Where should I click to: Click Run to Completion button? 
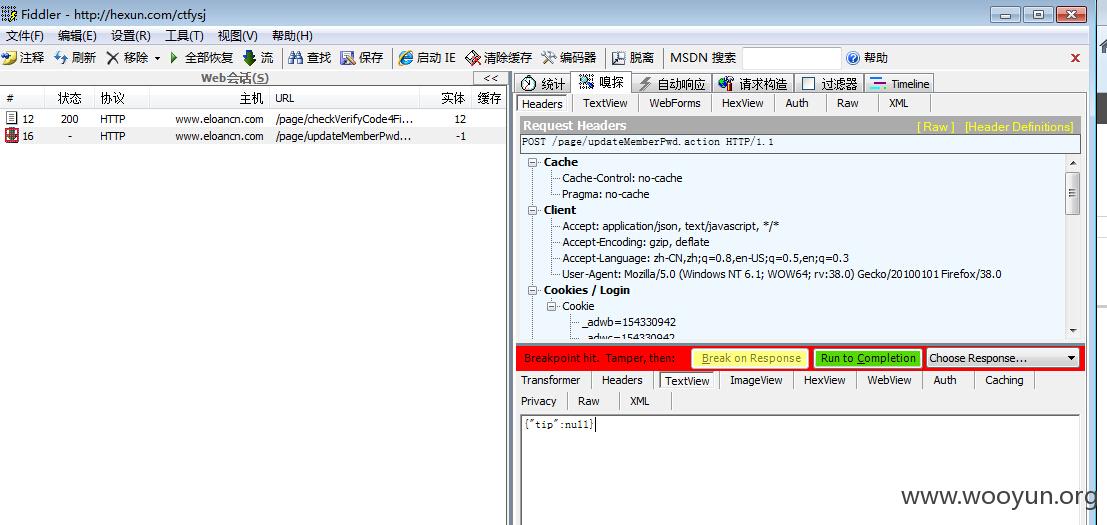[x=868, y=358]
